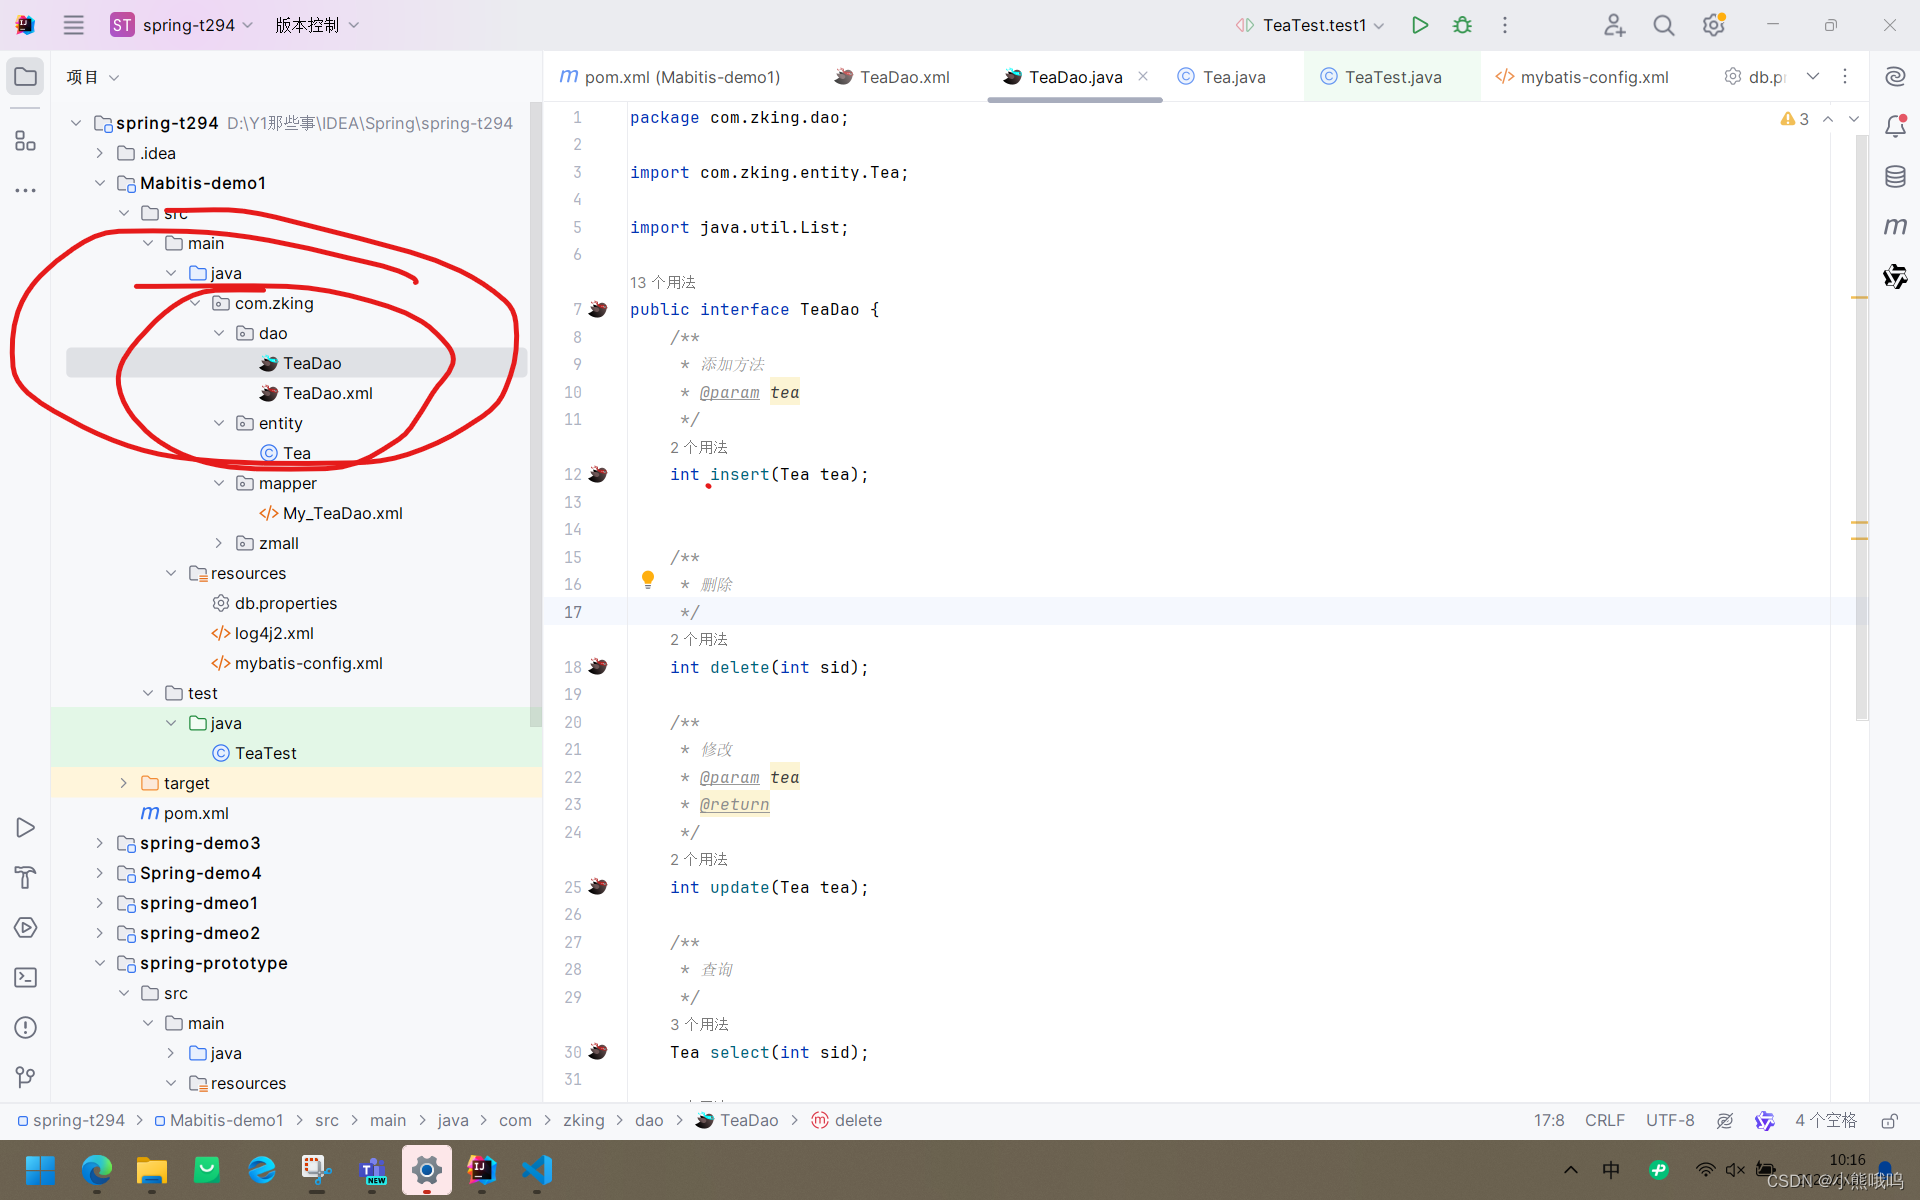Click the intention lightbulb on line 16
Viewport: 1920px width, 1200px height.
[648, 579]
